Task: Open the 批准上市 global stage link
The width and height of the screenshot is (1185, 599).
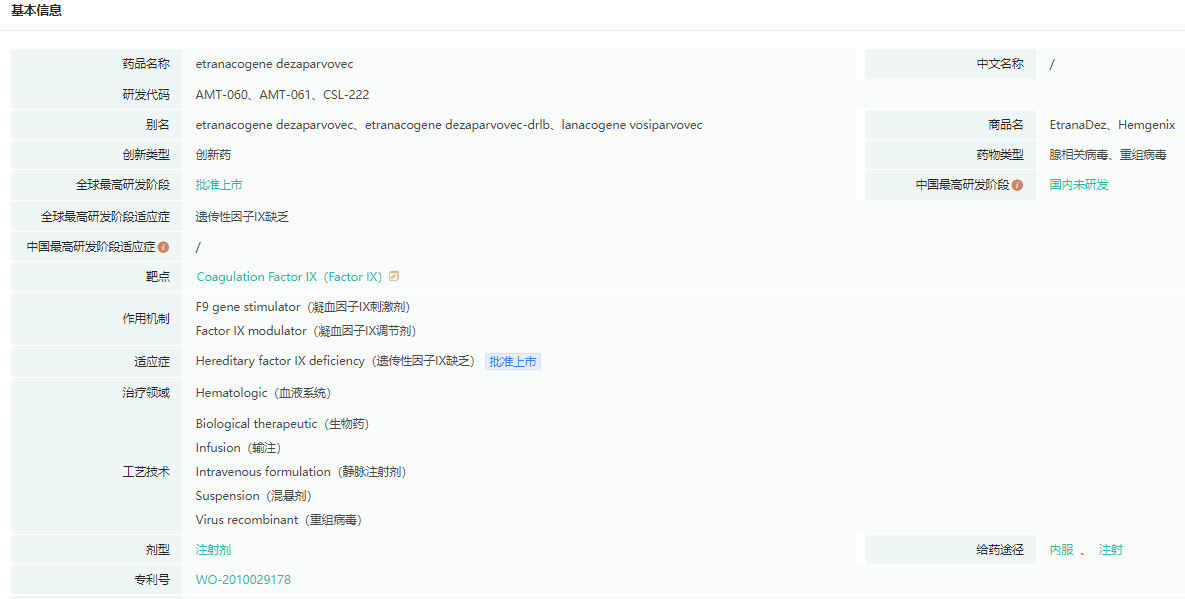Action: click(218, 185)
